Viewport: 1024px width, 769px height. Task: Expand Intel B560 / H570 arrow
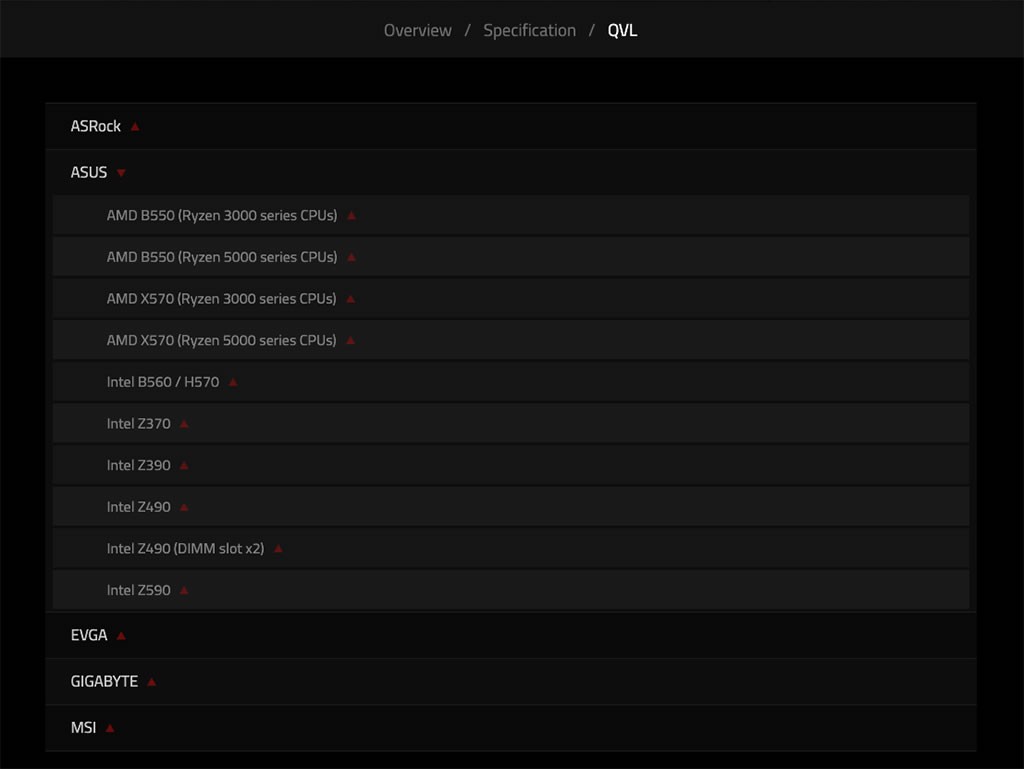[233, 382]
